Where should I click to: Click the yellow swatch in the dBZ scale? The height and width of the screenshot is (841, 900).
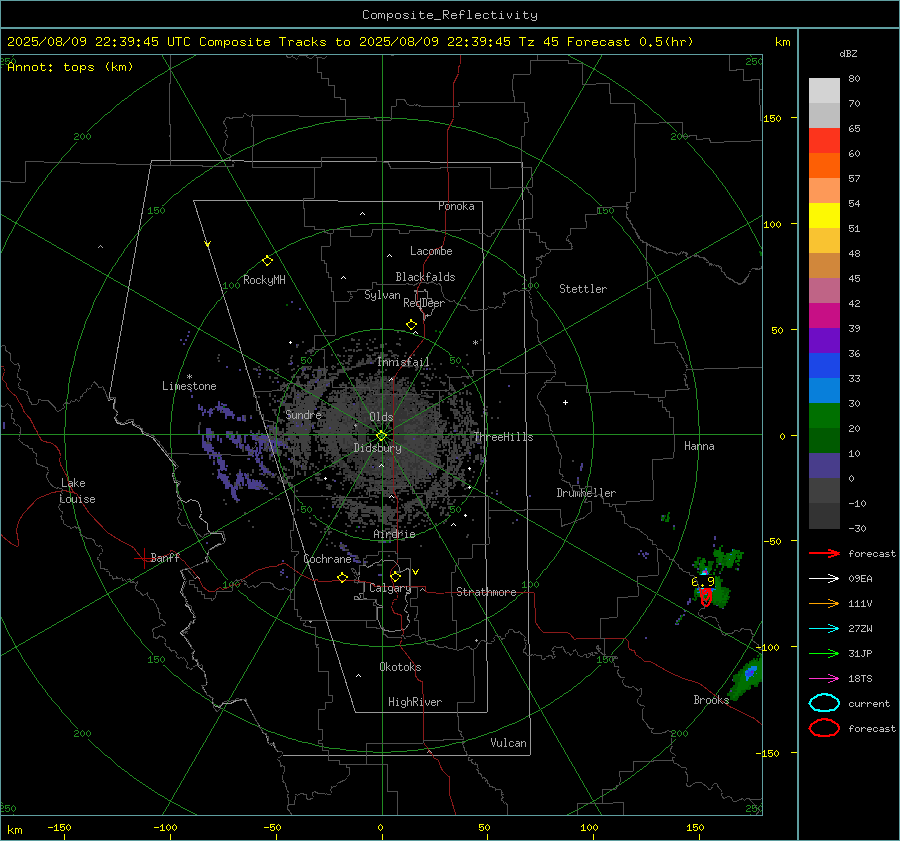click(x=824, y=215)
